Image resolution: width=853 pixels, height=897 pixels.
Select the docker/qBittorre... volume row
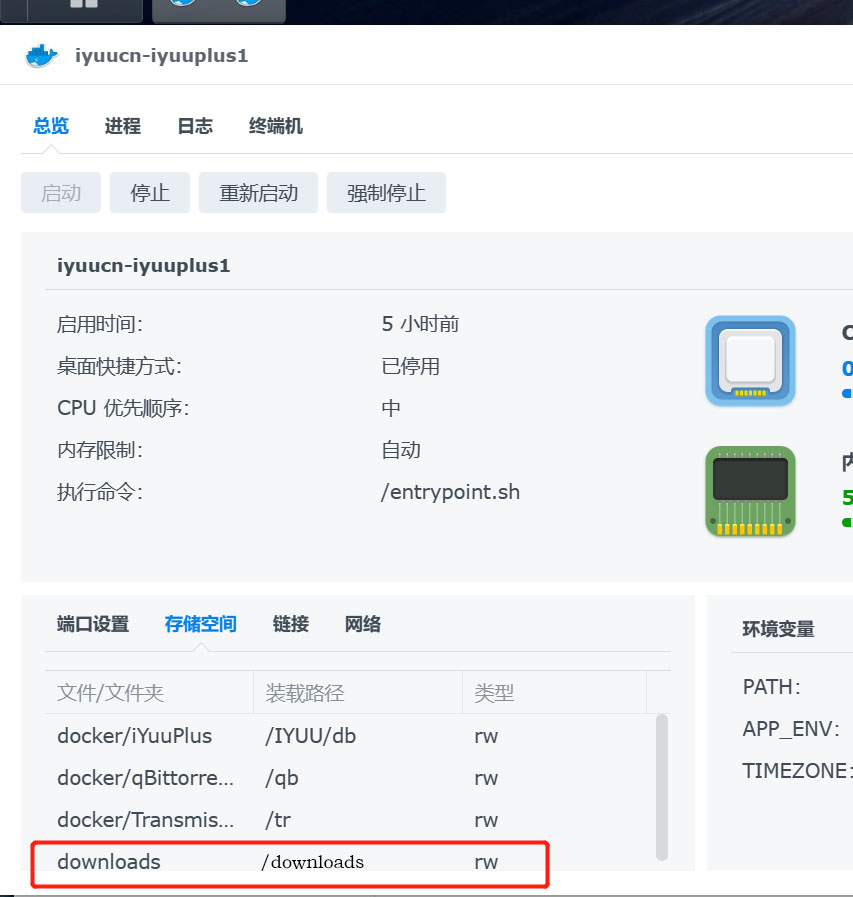click(350, 778)
